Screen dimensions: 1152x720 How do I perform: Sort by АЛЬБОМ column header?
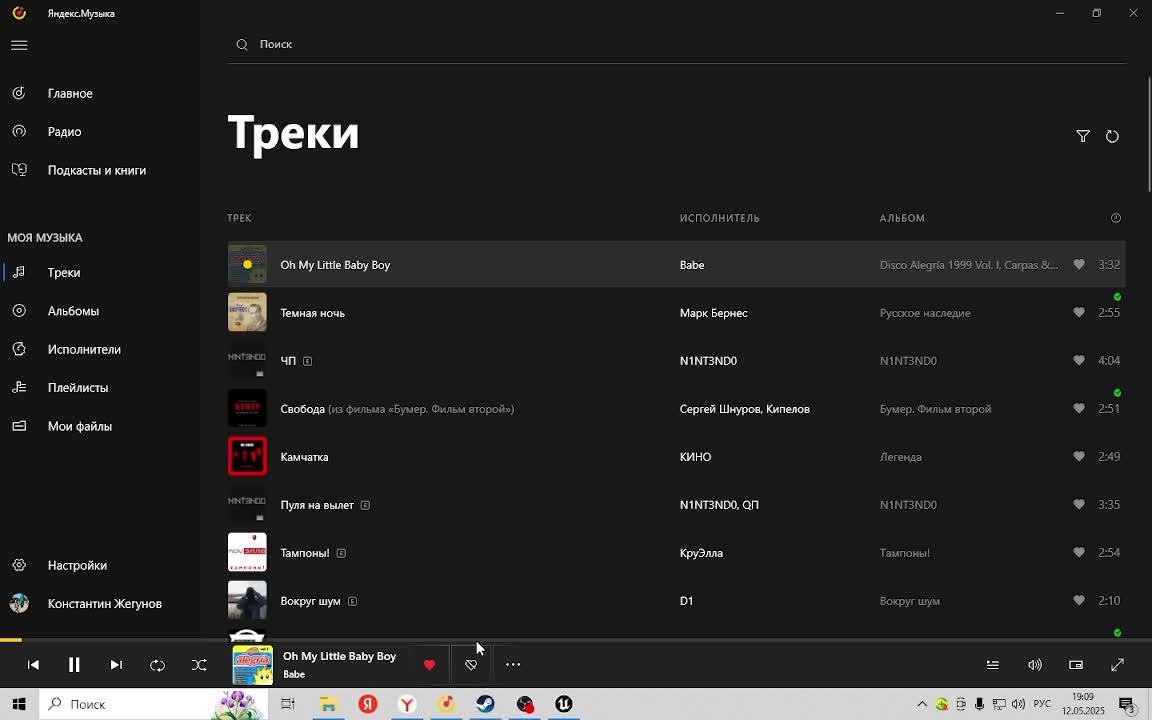pos(902,218)
